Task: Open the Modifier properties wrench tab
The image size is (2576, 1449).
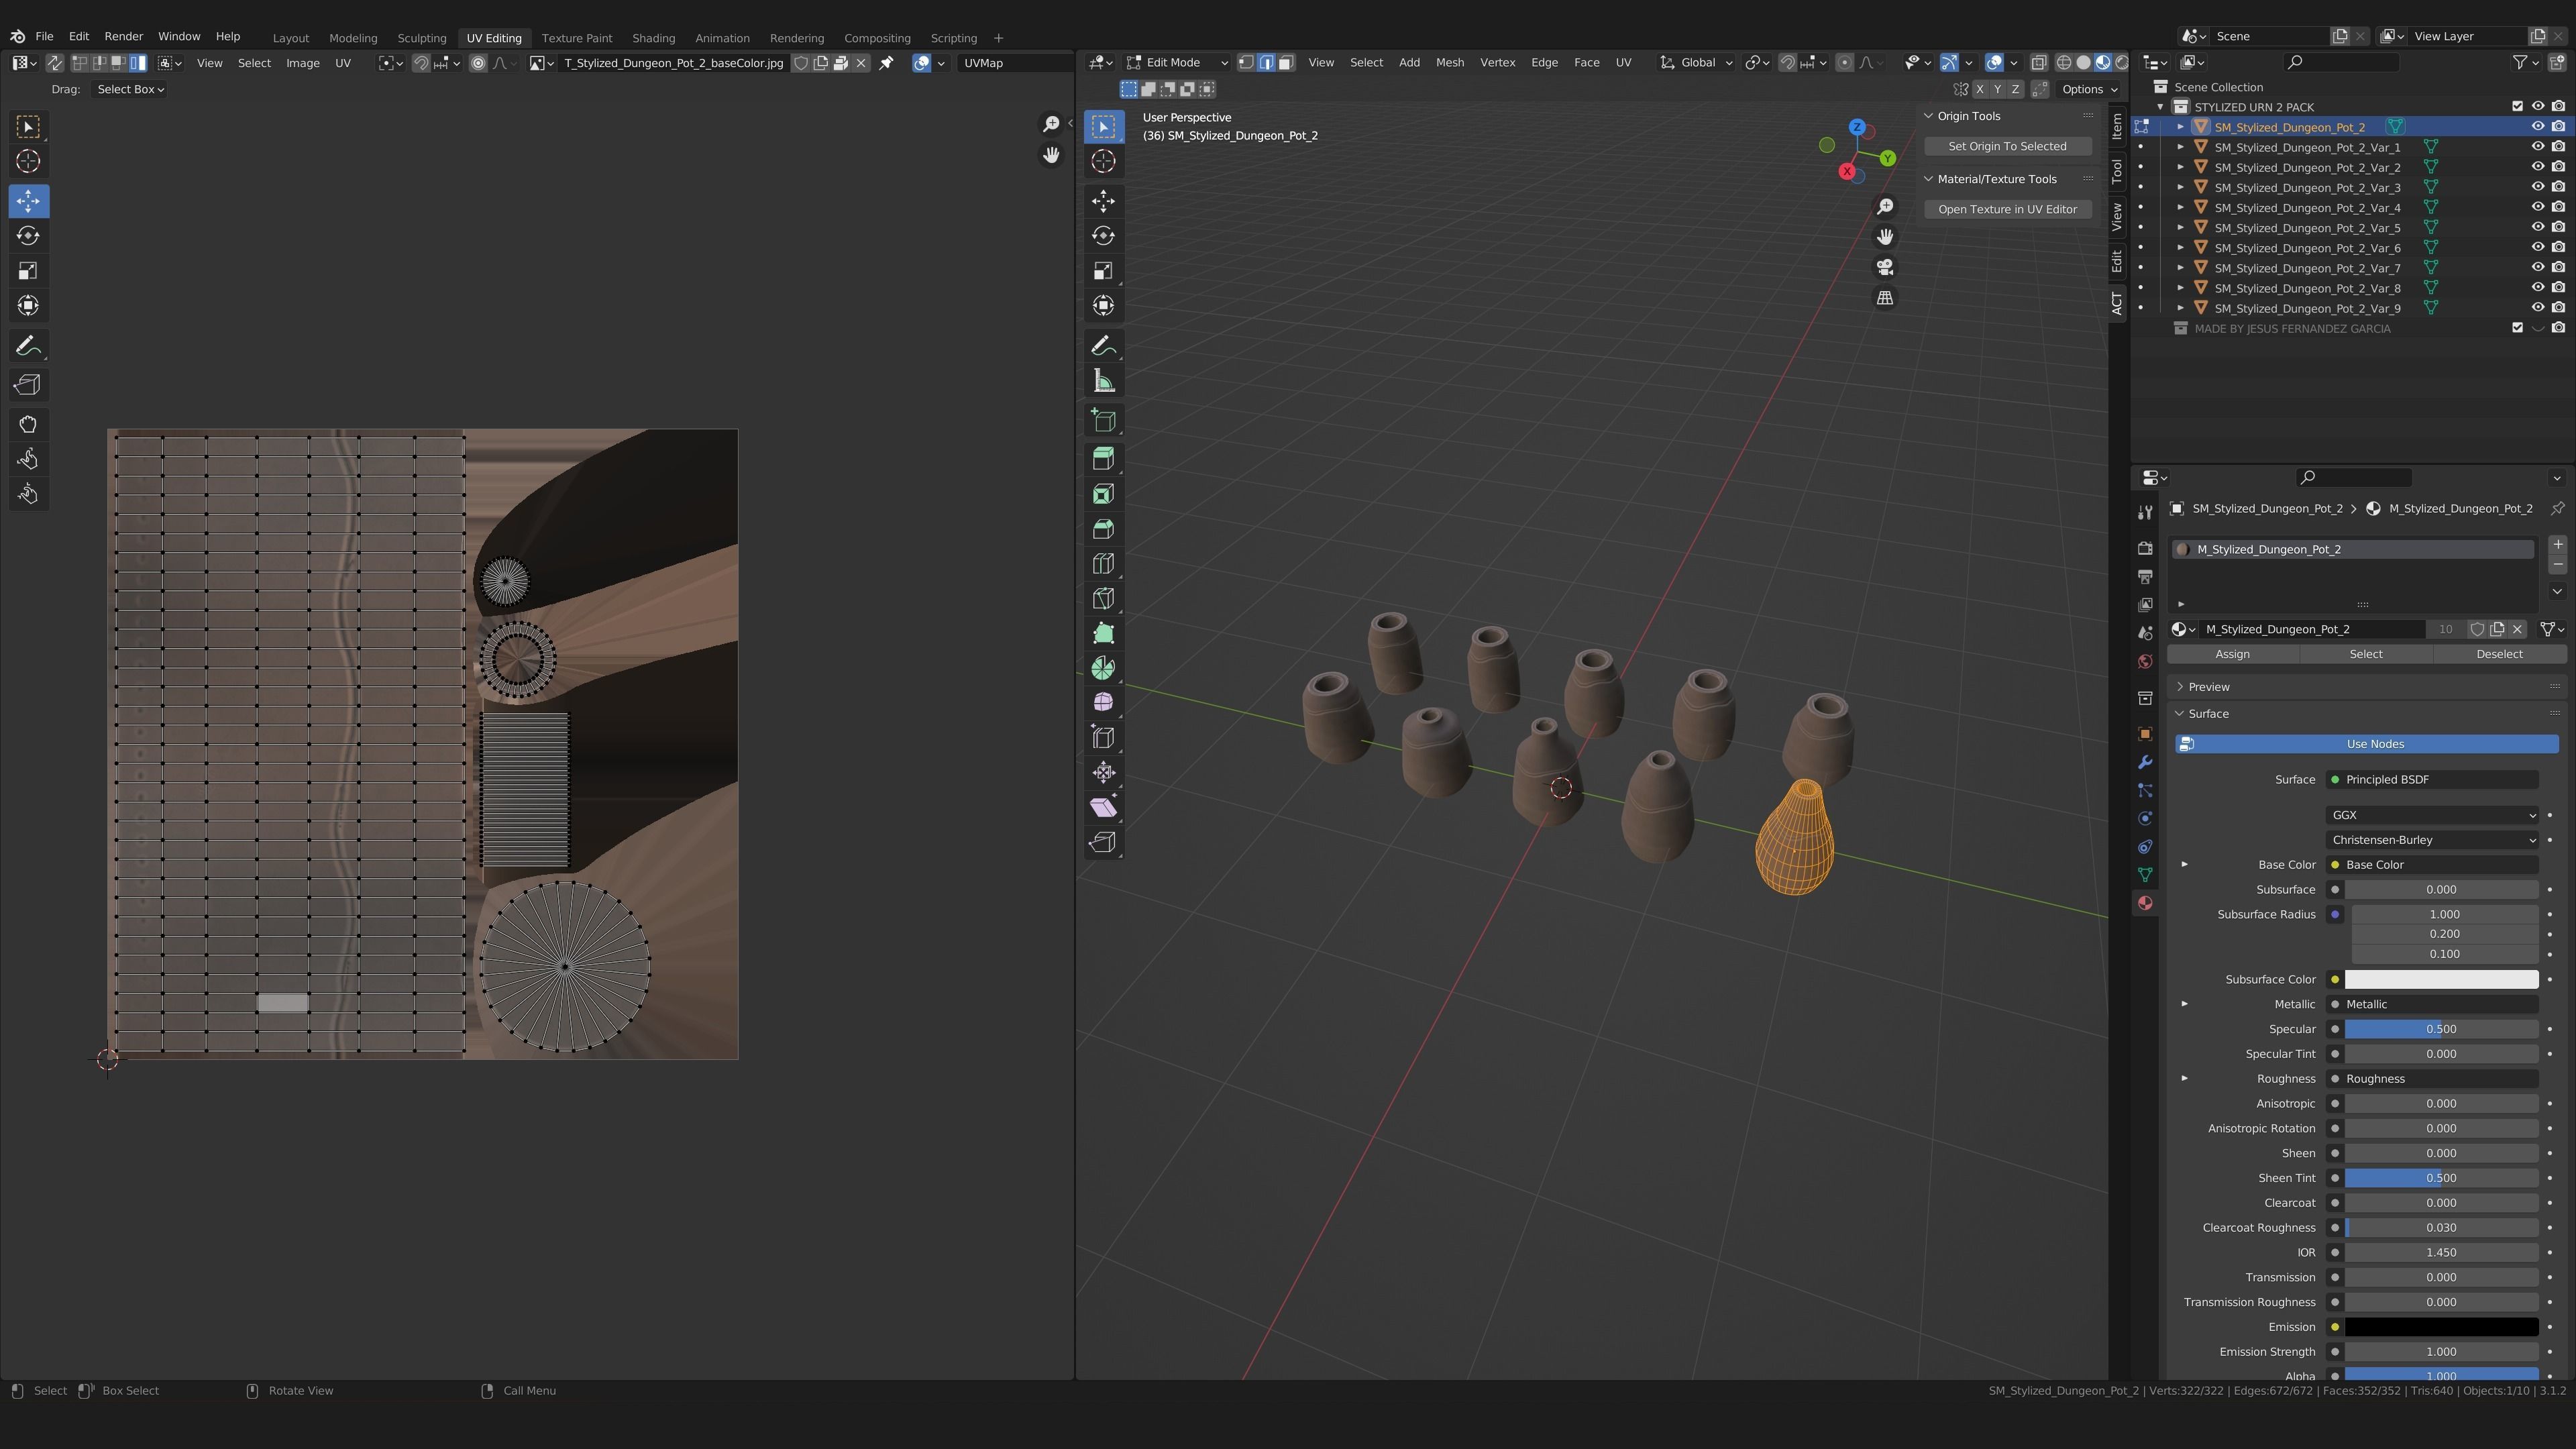Action: [2145, 762]
